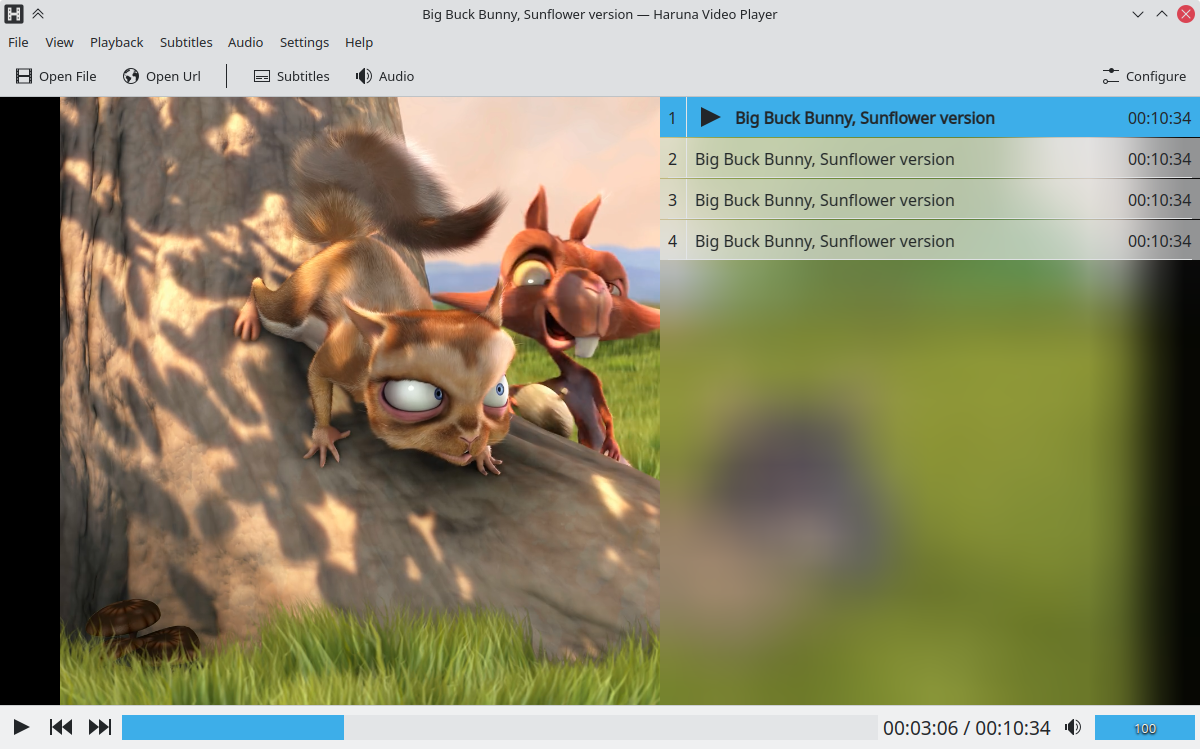Image resolution: width=1200 pixels, height=749 pixels.
Task: Adjust the volume slider showing 100
Action: pyautogui.click(x=1145, y=727)
